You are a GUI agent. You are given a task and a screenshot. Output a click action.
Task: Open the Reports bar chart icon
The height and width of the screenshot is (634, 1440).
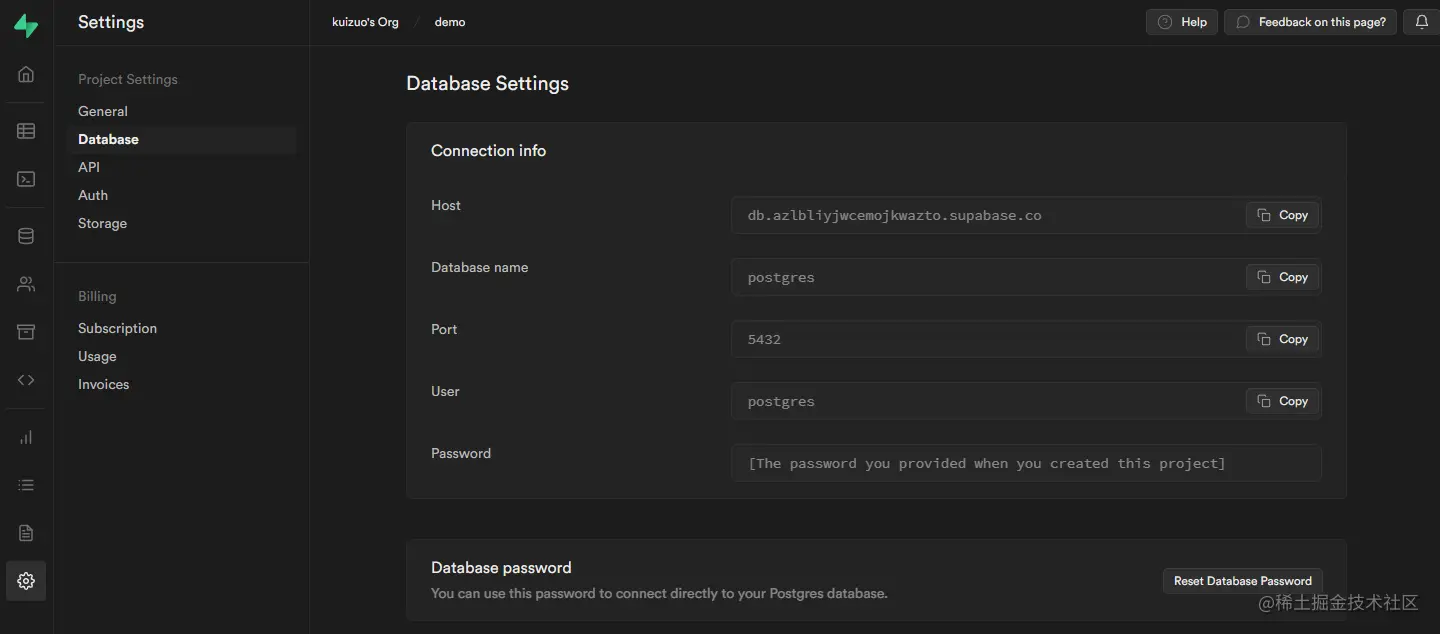pyautogui.click(x=26, y=437)
